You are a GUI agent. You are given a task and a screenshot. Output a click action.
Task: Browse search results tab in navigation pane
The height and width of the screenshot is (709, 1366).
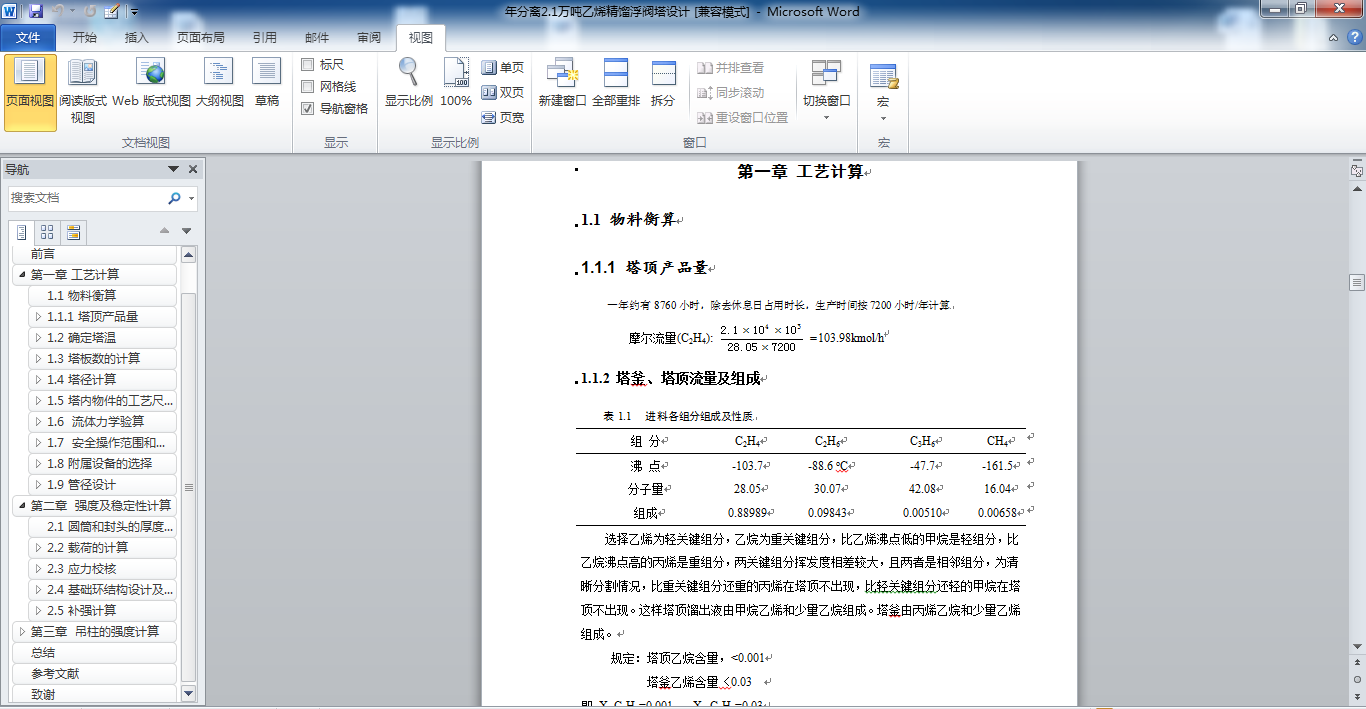tap(73, 233)
